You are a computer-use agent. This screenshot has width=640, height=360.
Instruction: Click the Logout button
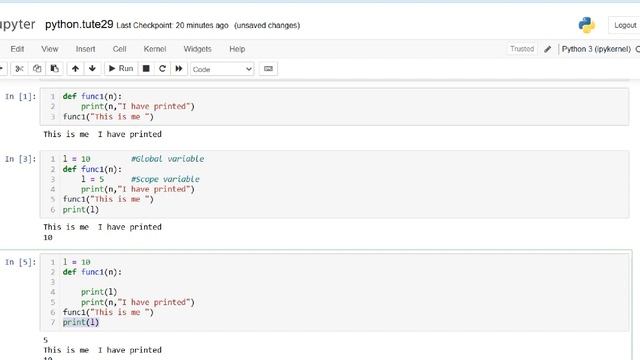pyautogui.click(x=625, y=25)
